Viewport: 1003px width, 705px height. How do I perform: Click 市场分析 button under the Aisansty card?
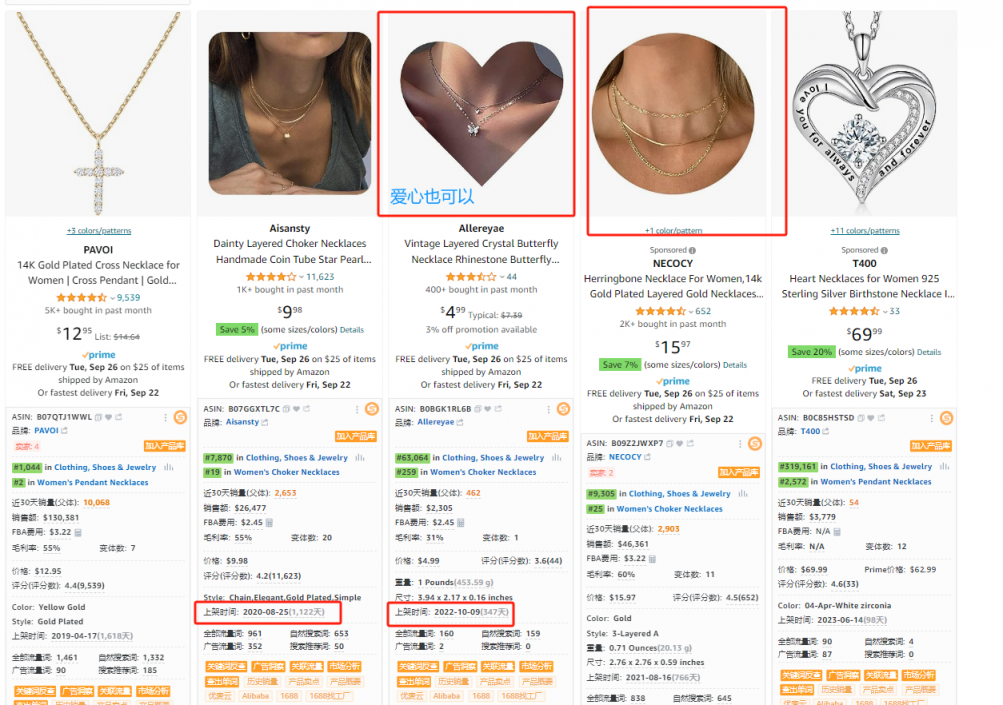(x=345, y=667)
